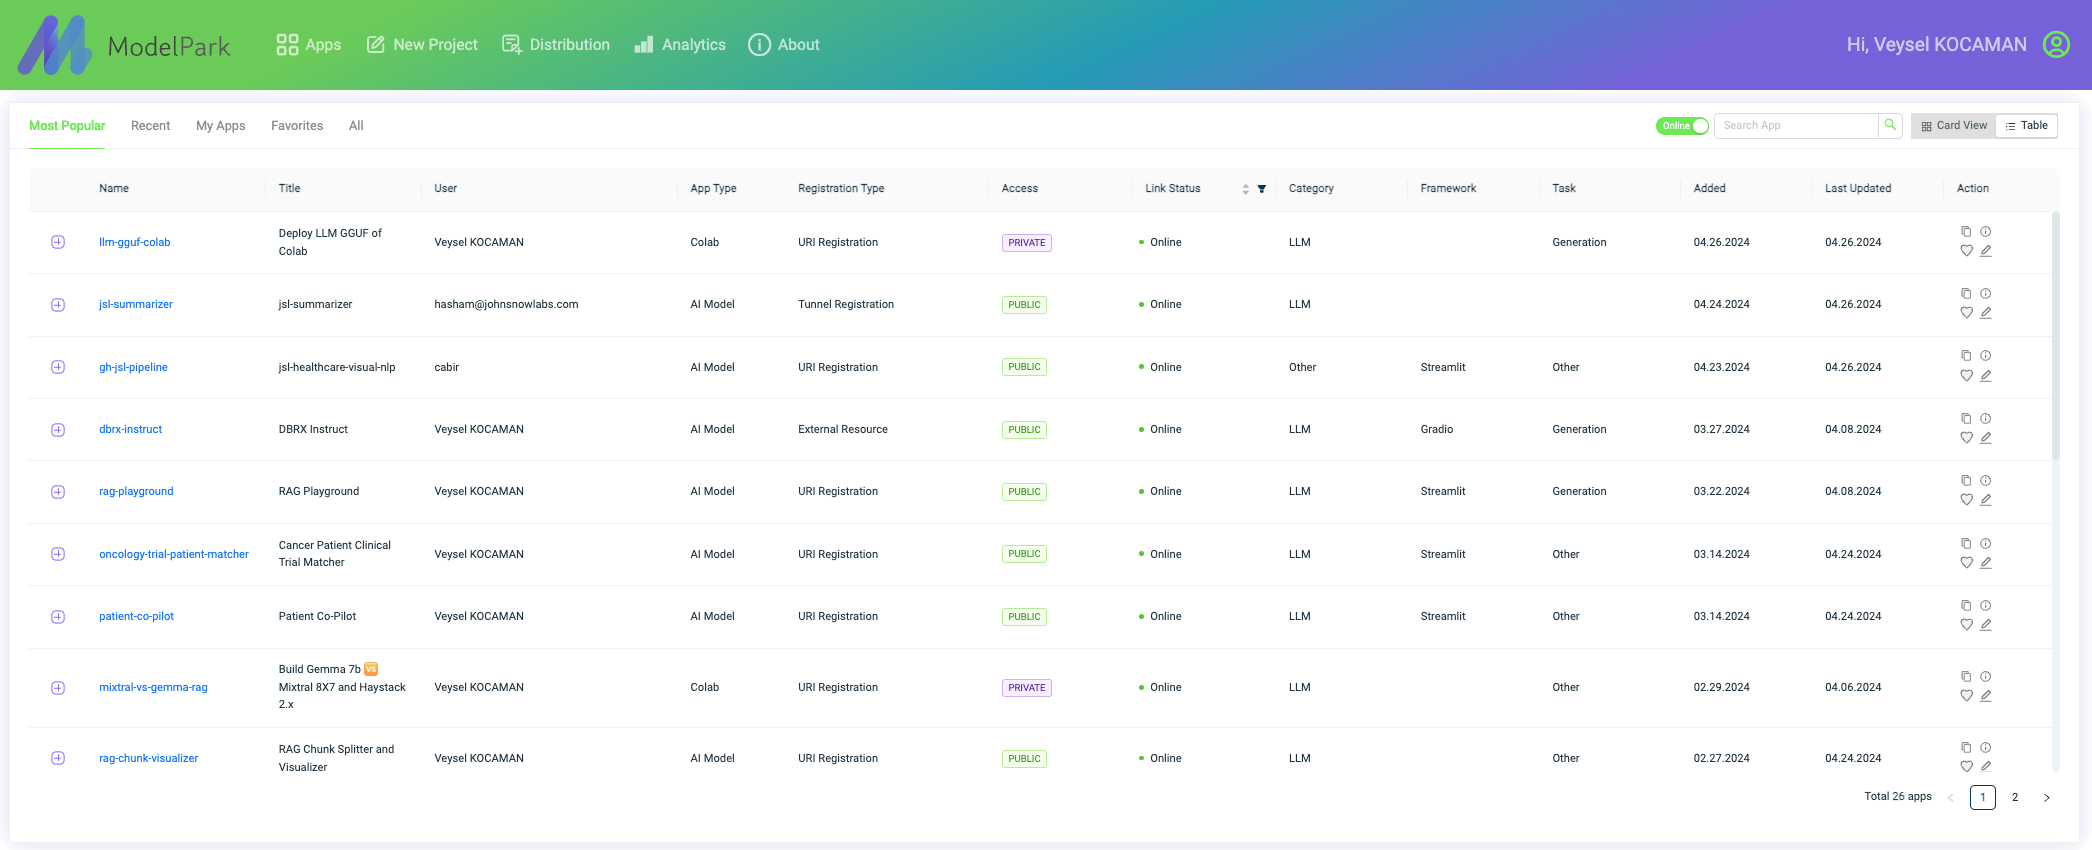Show the All tab
The image size is (2092, 850).
click(x=356, y=126)
